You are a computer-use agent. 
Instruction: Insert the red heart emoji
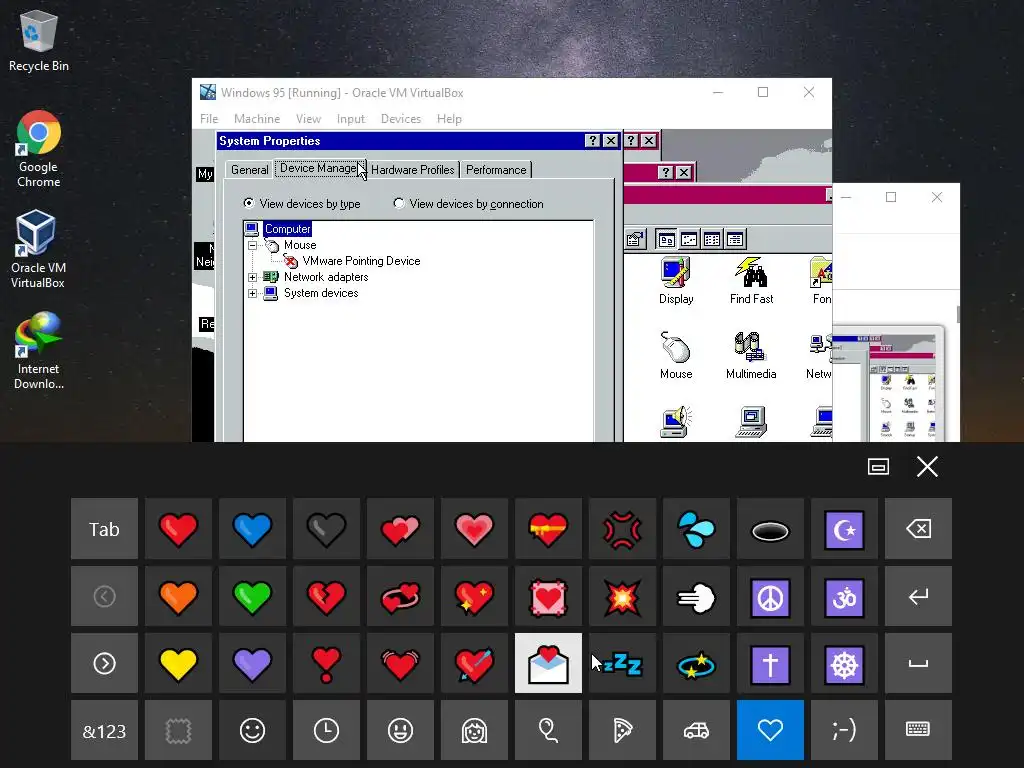[x=178, y=529]
